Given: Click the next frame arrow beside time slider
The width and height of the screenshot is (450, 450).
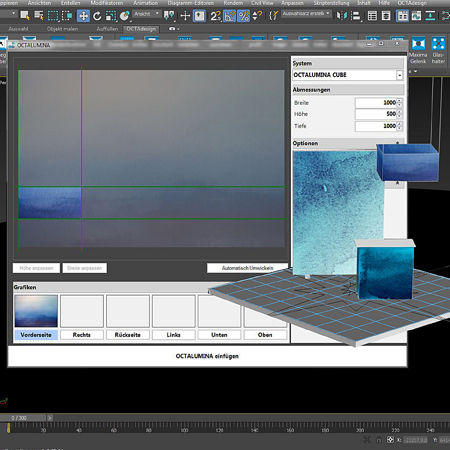Looking at the screenshot, I should point(50,418).
